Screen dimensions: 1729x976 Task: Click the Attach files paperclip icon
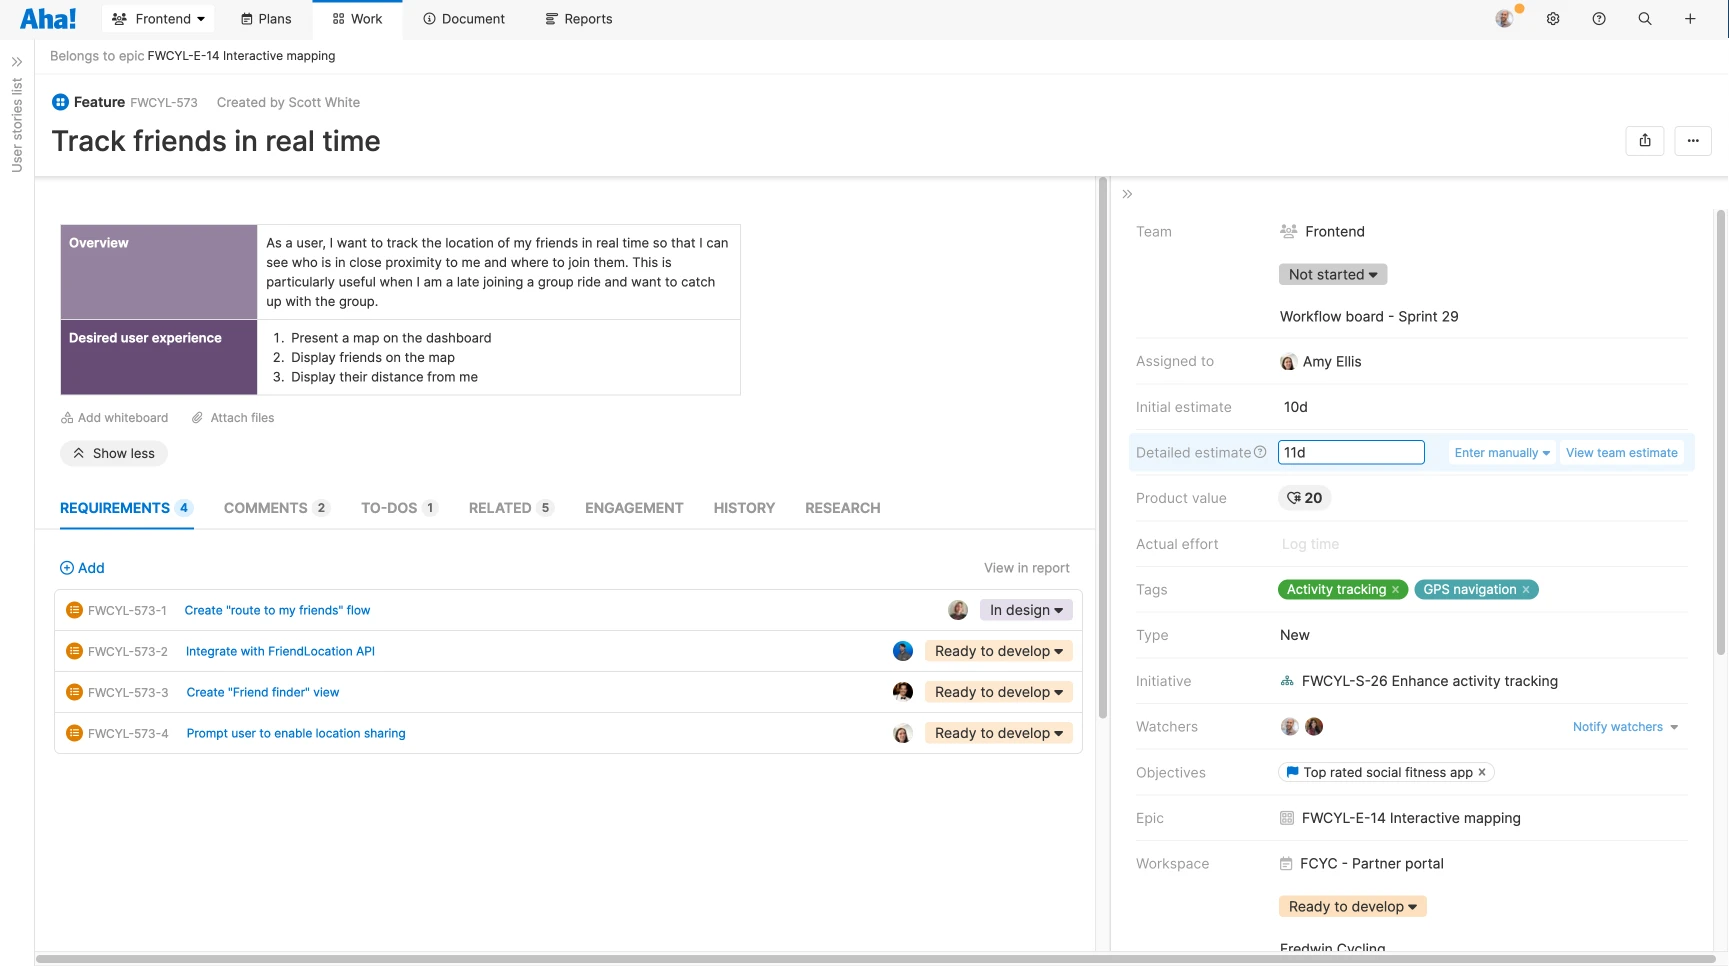197,417
